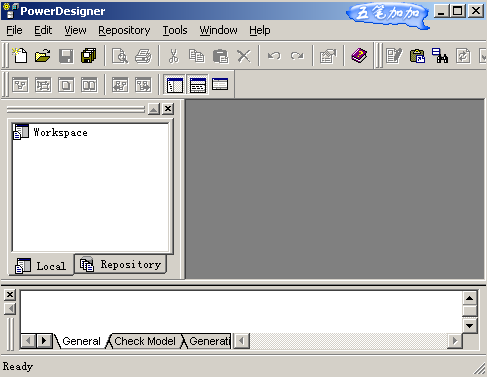Collapse browser panel with up-arrow button

(x=154, y=109)
